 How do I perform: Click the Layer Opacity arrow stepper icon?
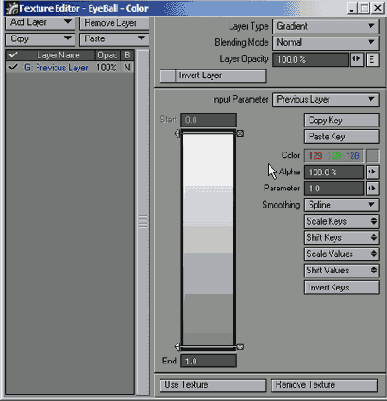pos(357,59)
